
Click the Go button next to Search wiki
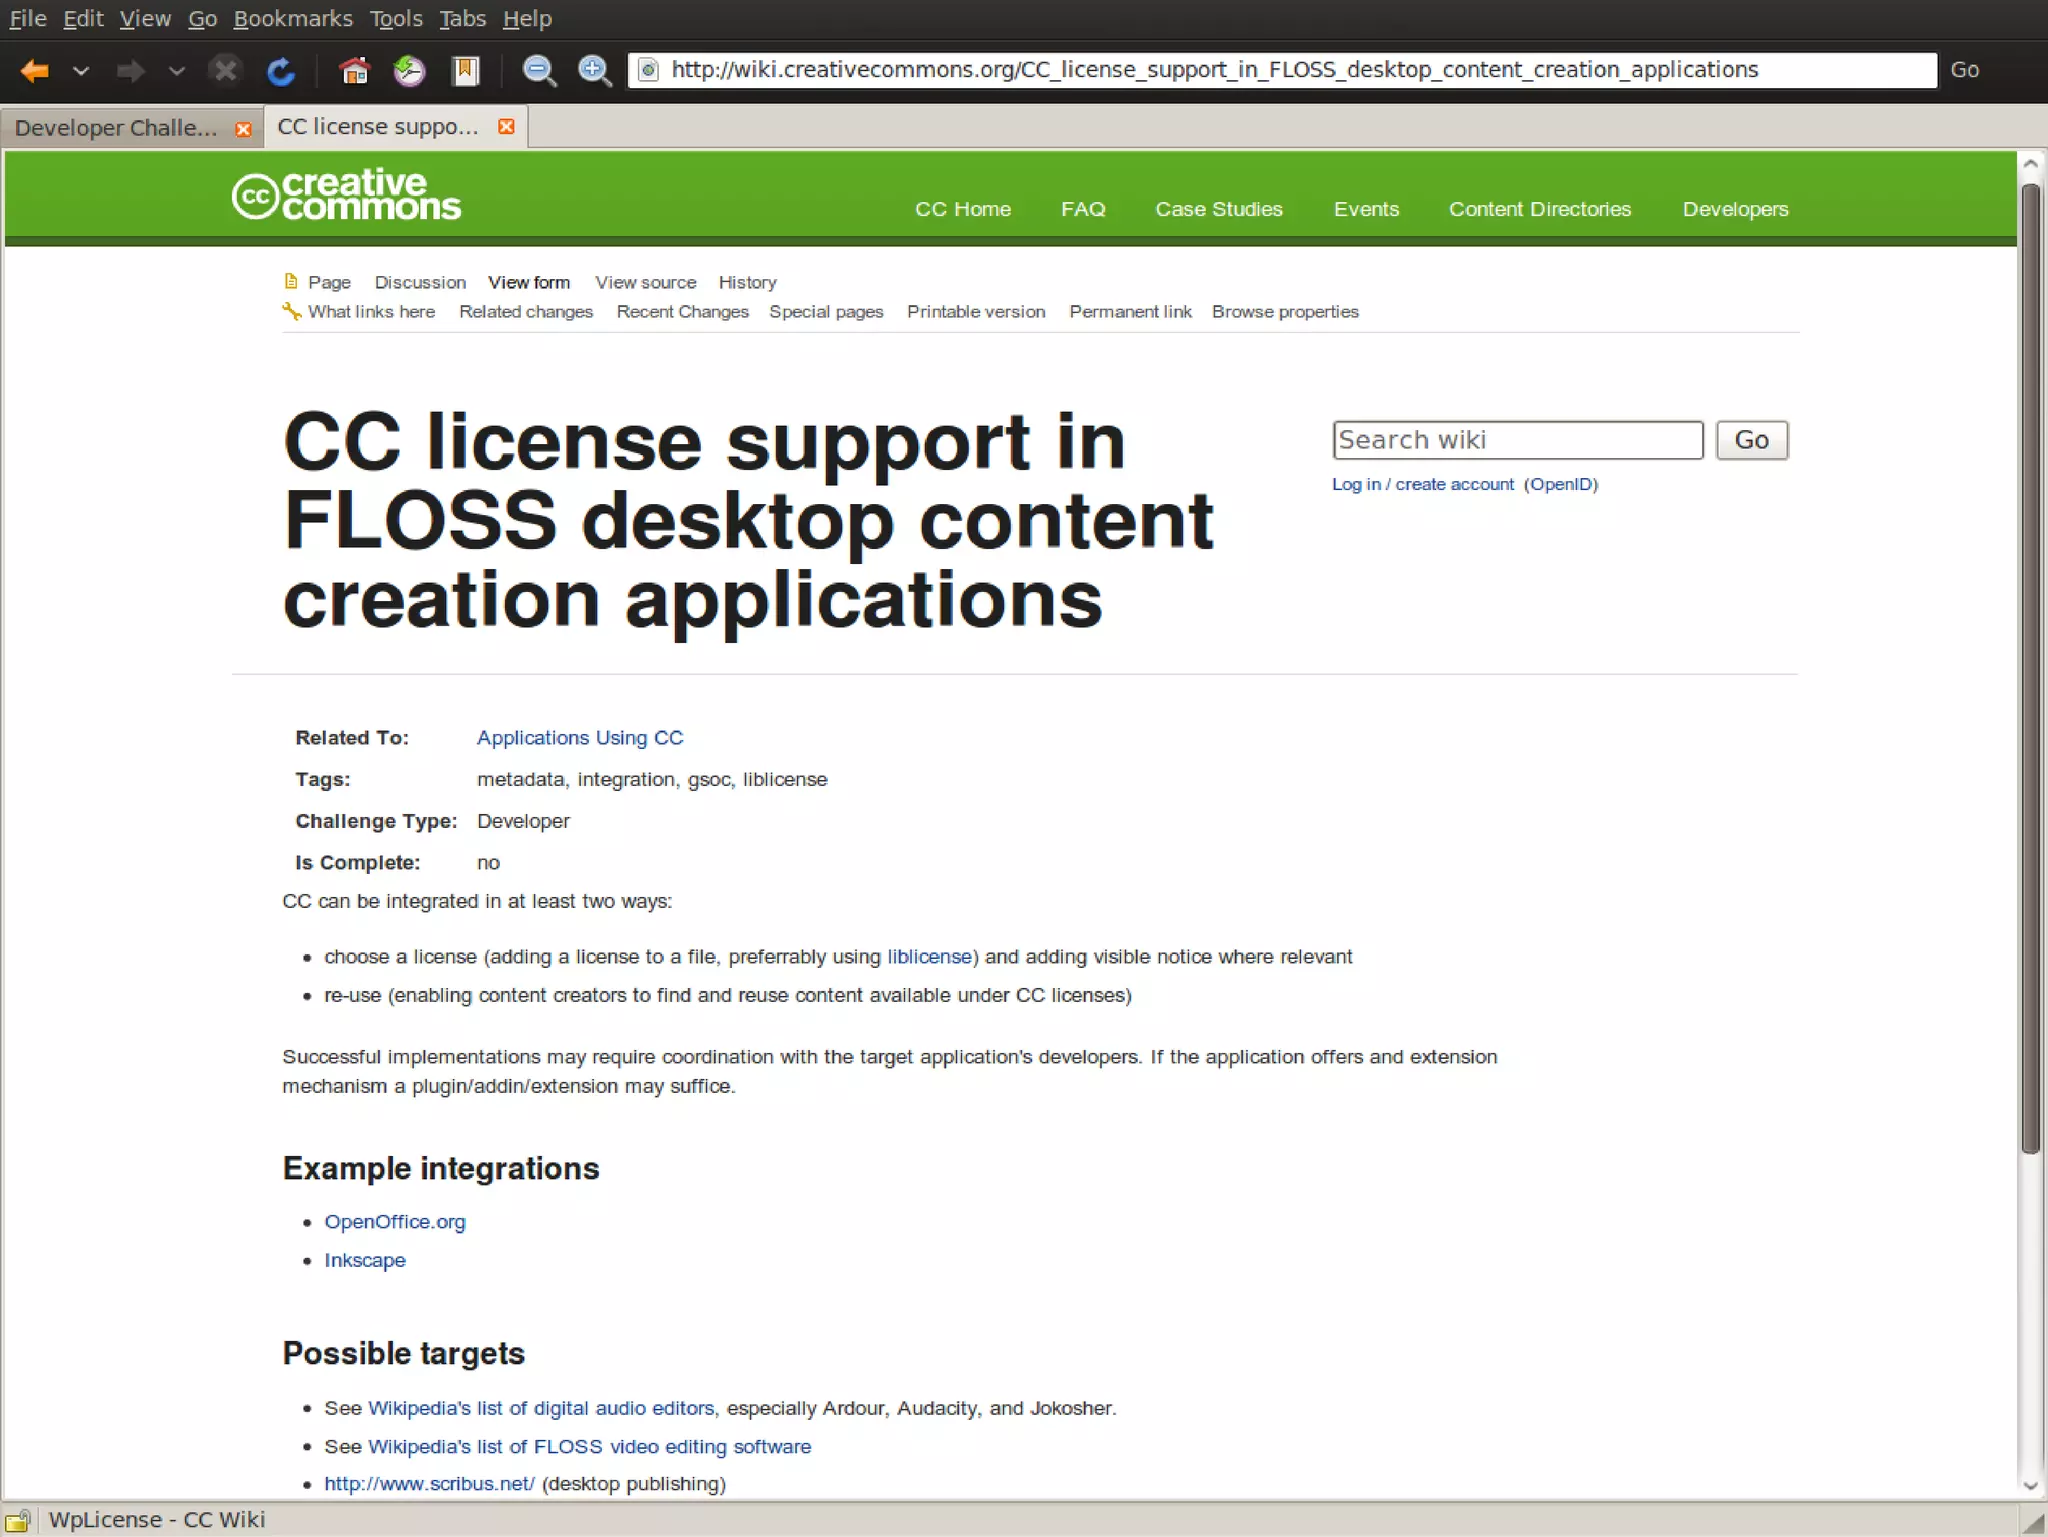point(1750,440)
